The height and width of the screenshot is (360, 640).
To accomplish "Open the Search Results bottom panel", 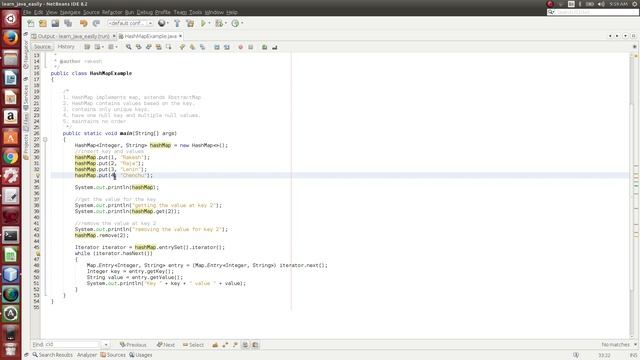I will (x=53, y=355).
